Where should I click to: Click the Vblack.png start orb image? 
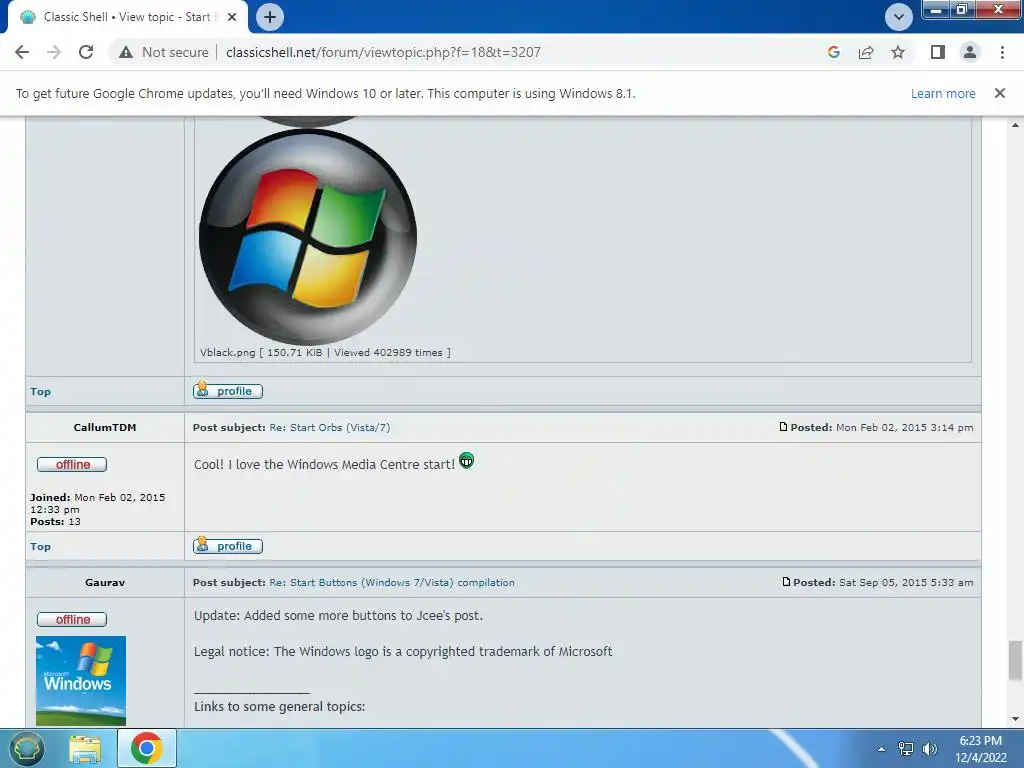pyautogui.click(x=308, y=236)
